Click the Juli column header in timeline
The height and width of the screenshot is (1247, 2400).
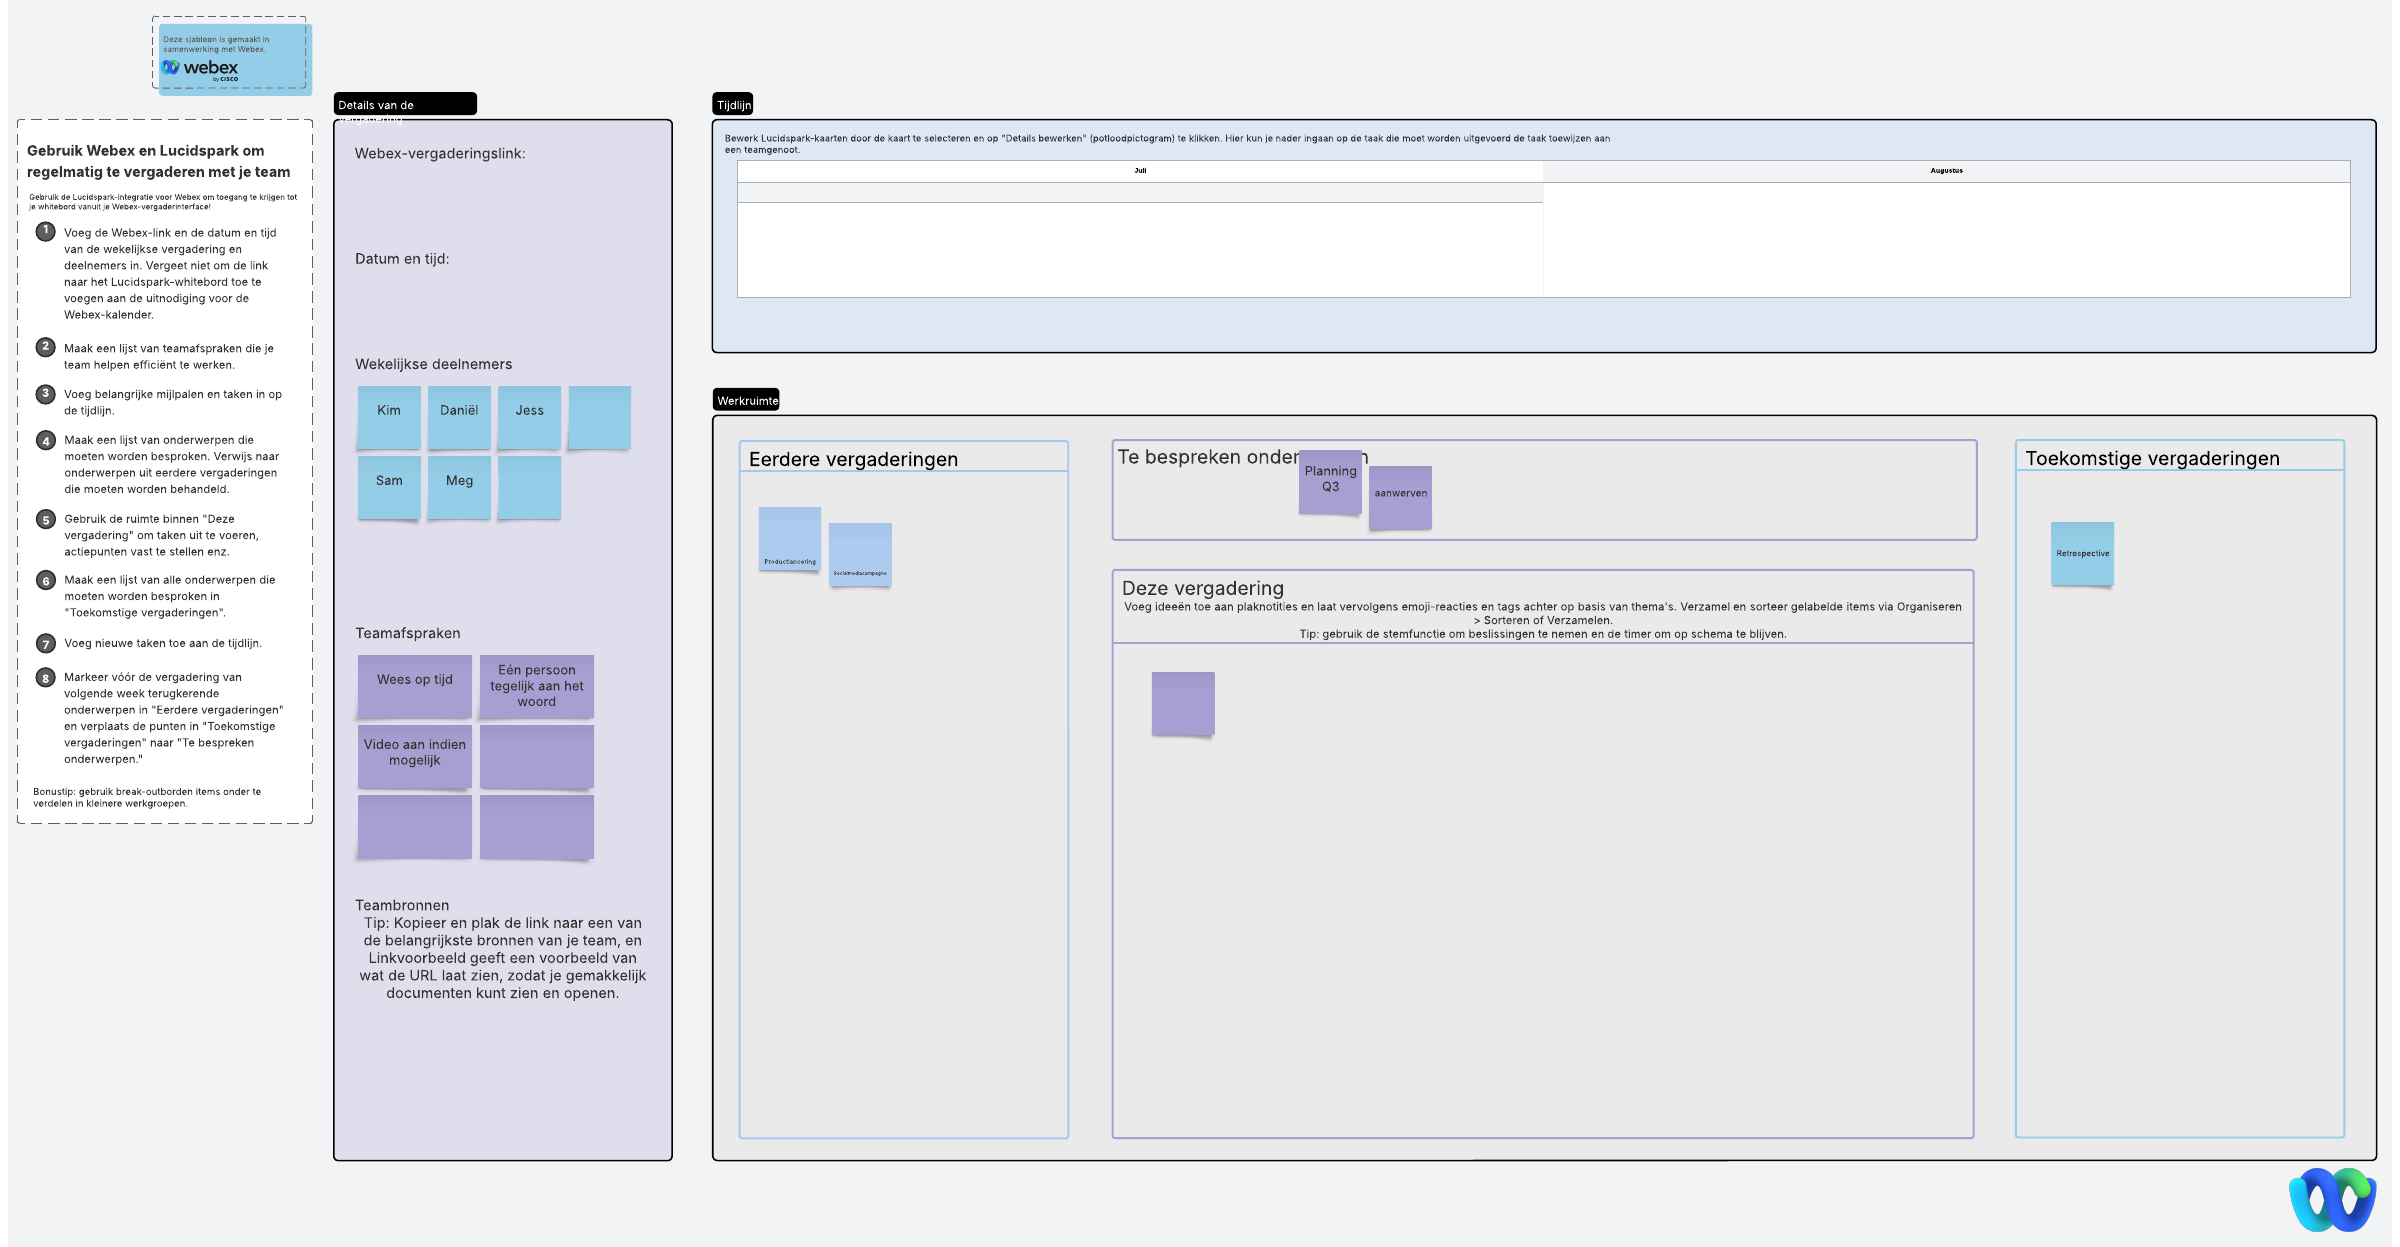pos(1140,171)
